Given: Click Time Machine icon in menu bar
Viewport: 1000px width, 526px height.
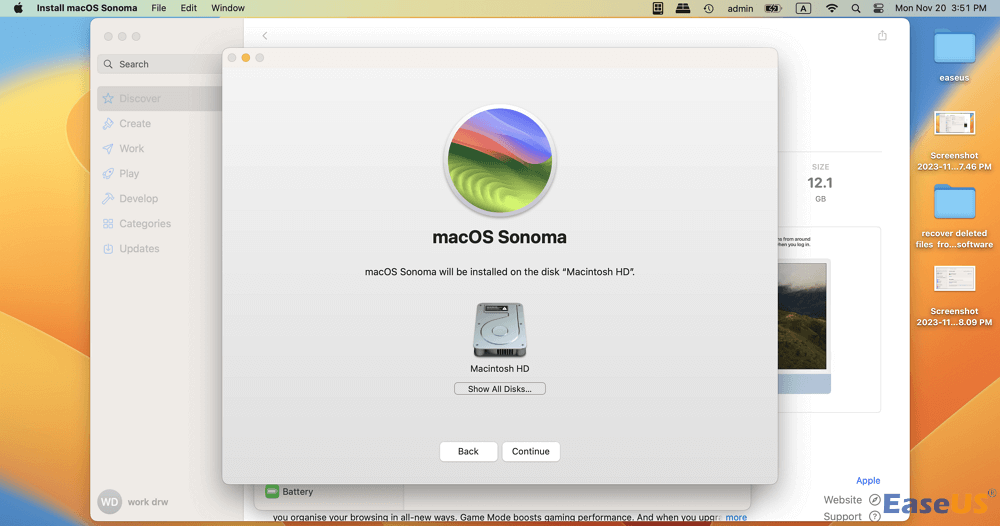Looking at the screenshot, I should tap(709, 8).
